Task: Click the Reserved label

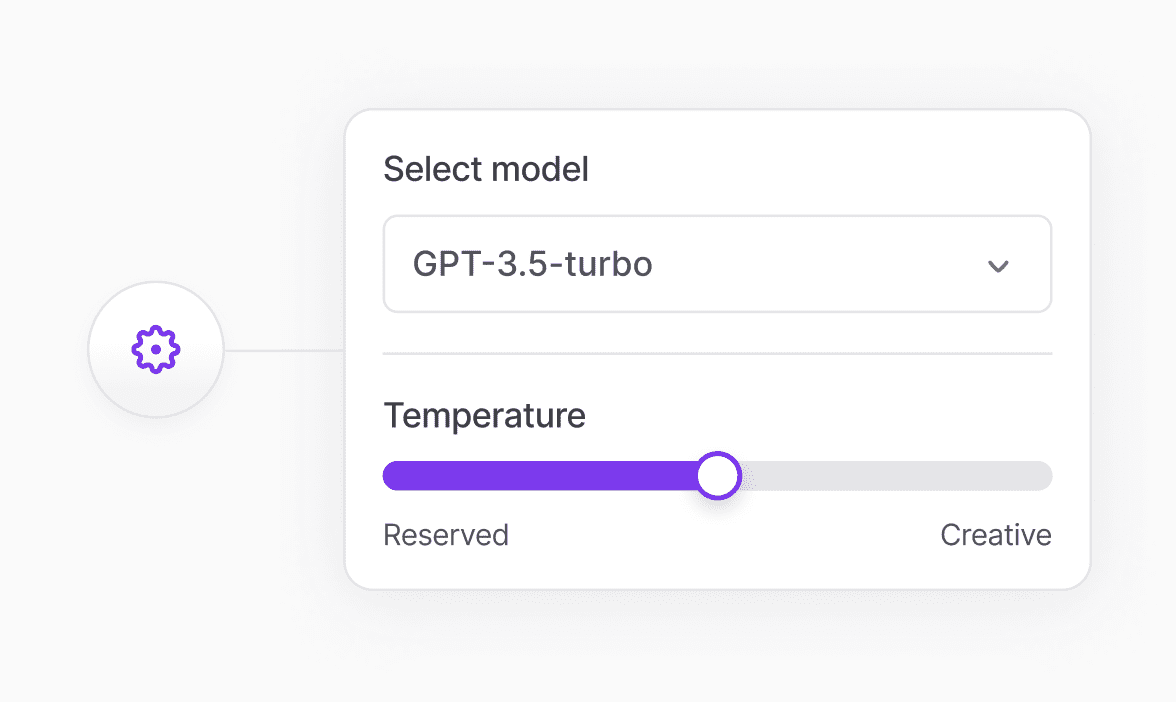Action: (x=446, y=535)
